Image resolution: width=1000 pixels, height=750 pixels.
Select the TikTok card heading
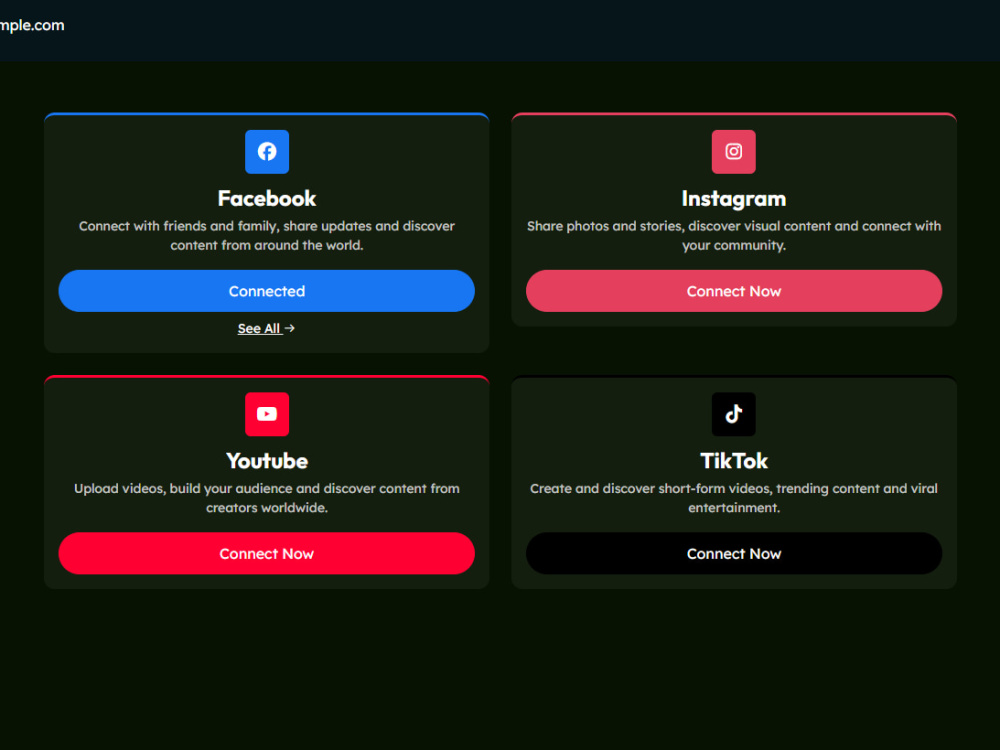click(733, 460)
